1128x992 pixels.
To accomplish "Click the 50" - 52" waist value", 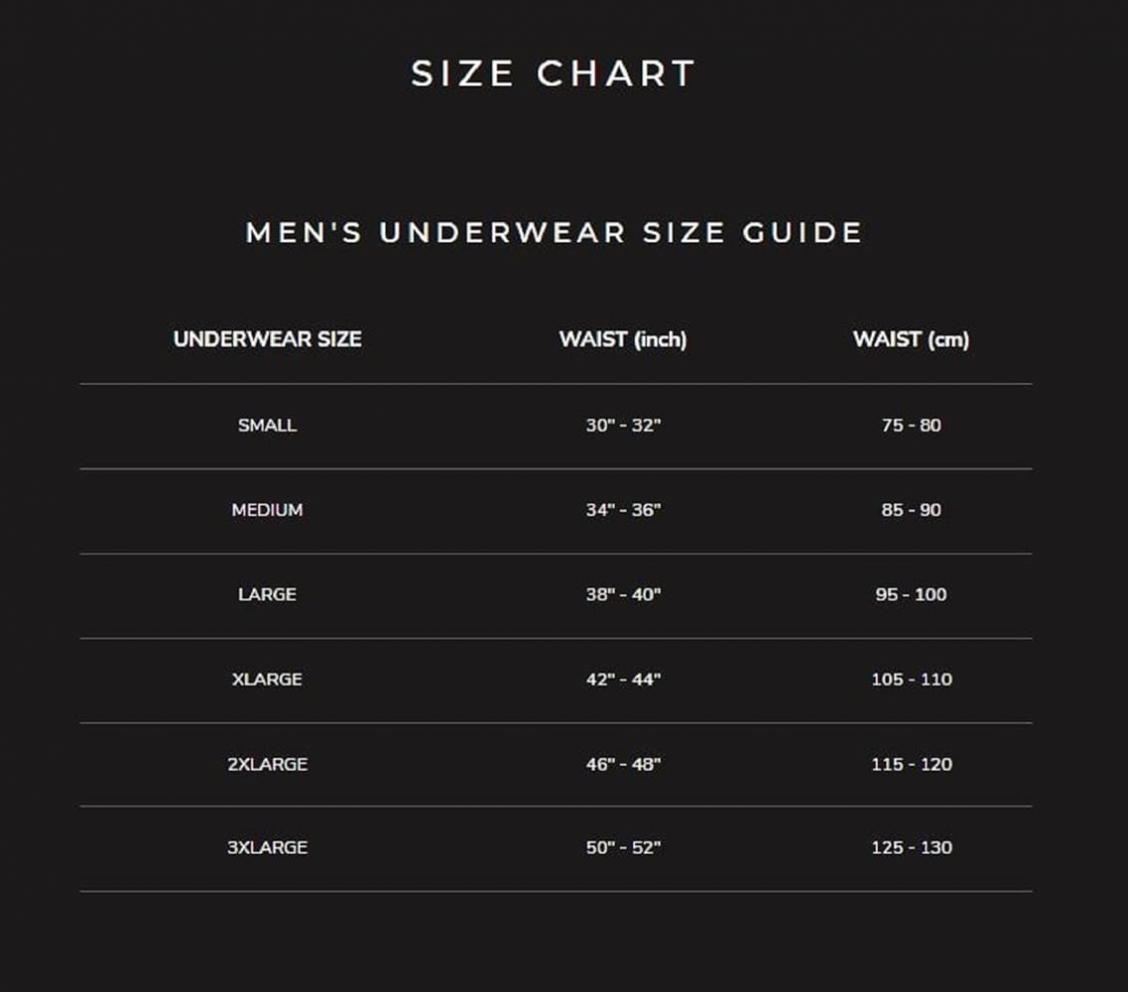I will [623, 847].
